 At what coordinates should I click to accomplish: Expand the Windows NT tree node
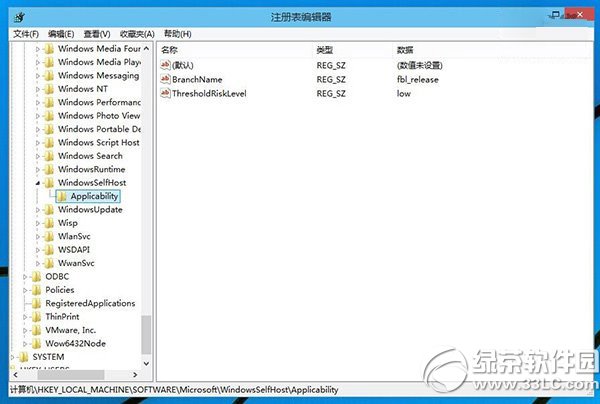tap(38, 89)
